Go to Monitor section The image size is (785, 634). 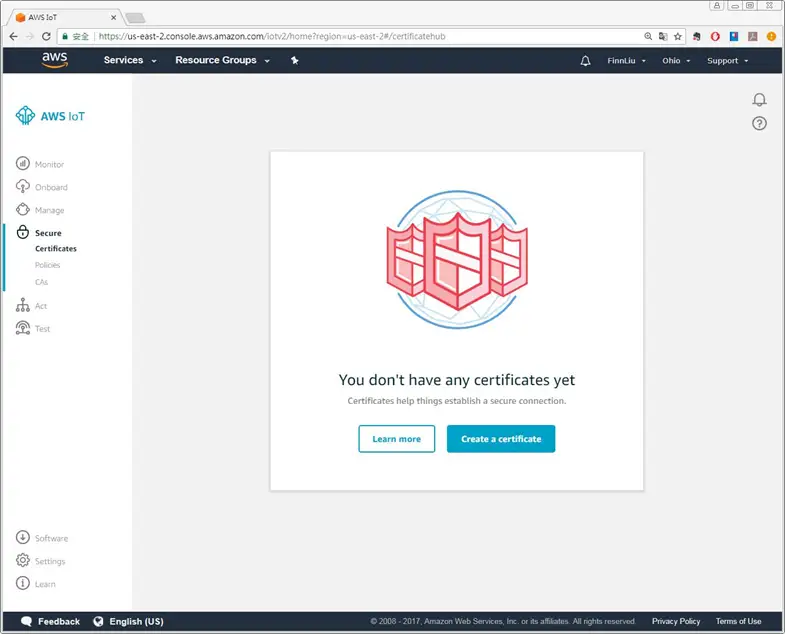(x=49, y=164)
